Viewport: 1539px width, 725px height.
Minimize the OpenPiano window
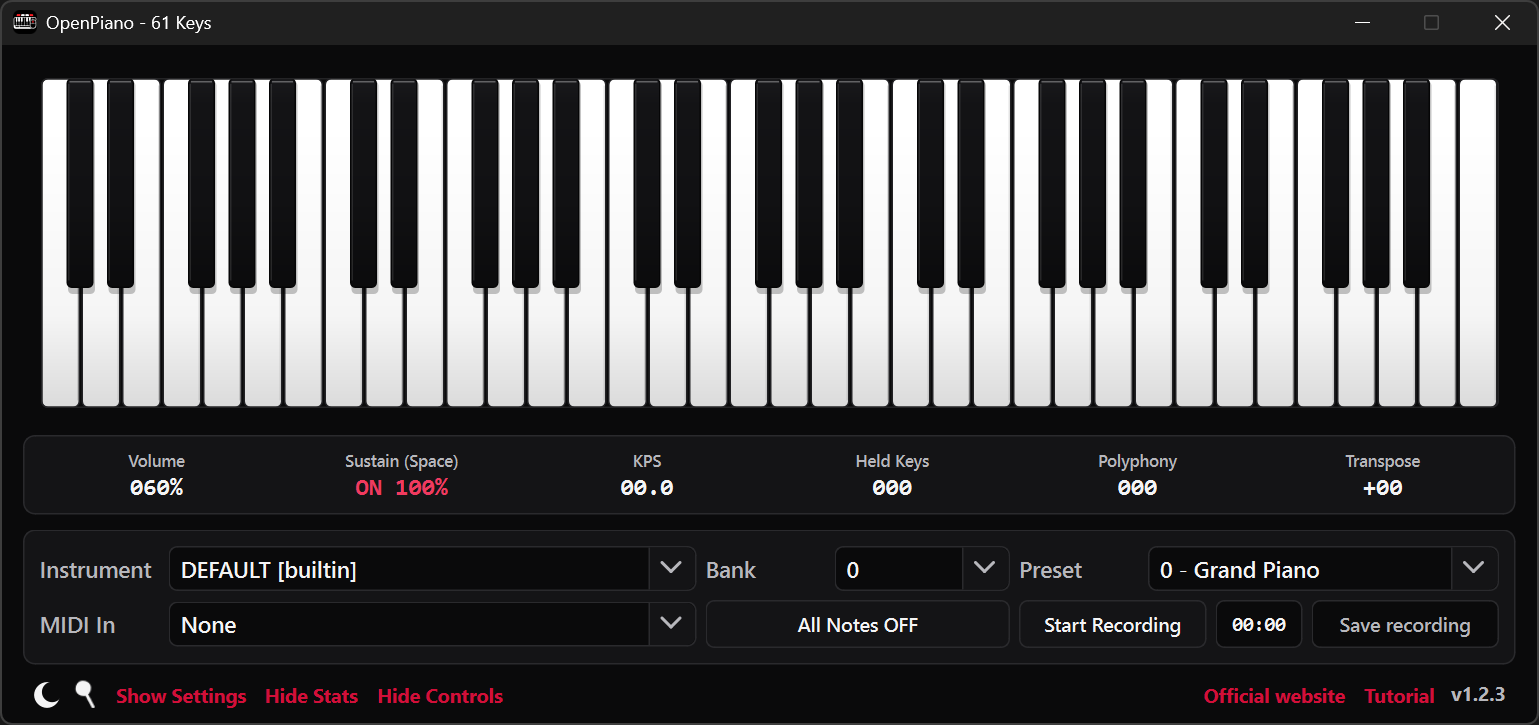1361,22
